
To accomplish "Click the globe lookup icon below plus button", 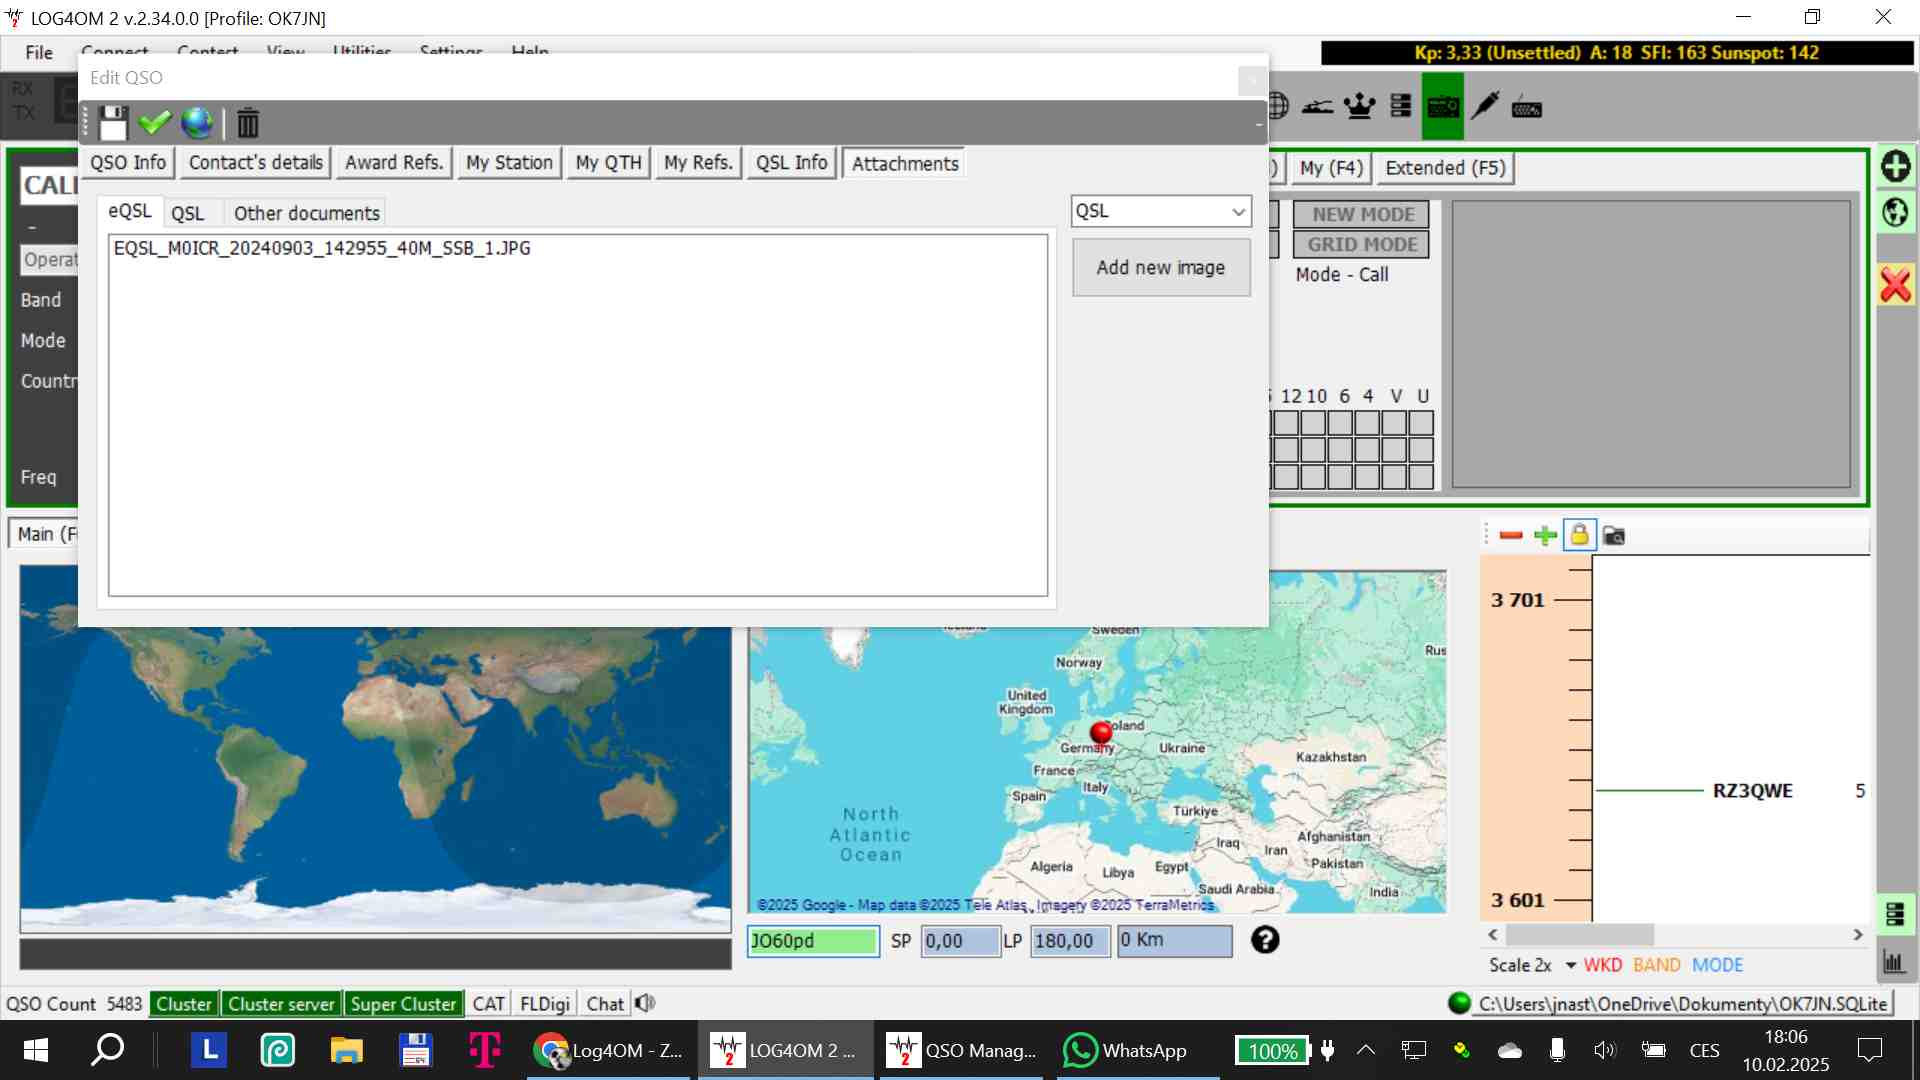I will click(x=1895, y=212).
